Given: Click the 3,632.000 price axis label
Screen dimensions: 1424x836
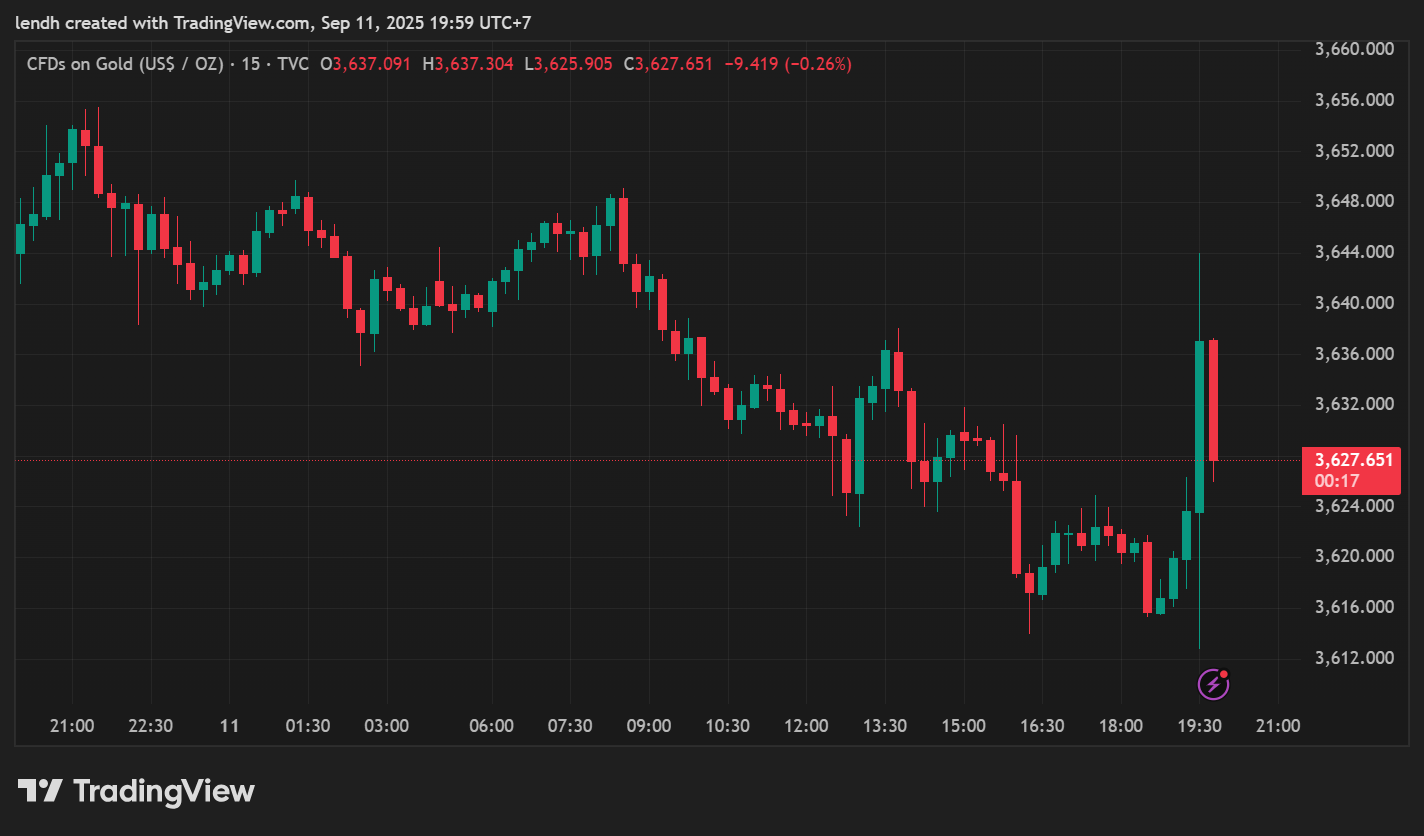Looking at the screenshot, I should pos(1355,404).
